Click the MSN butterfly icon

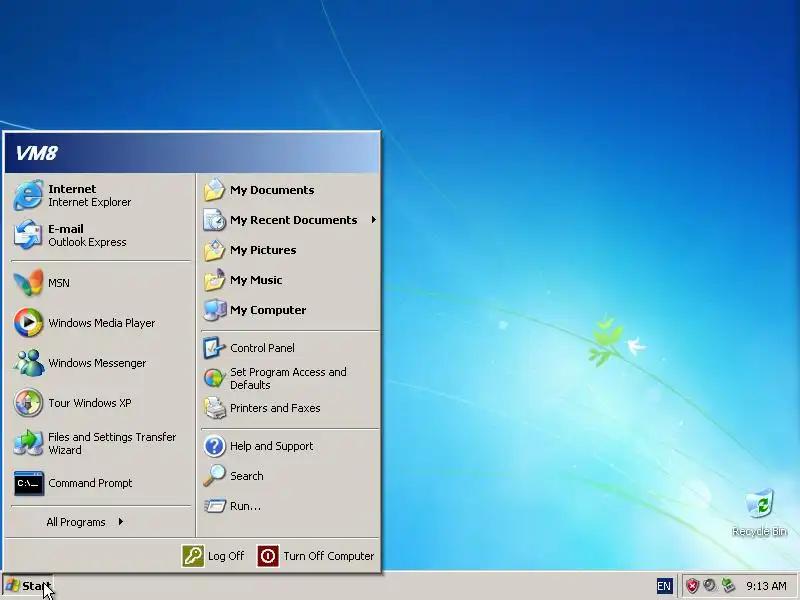click(x=28, y=283)
